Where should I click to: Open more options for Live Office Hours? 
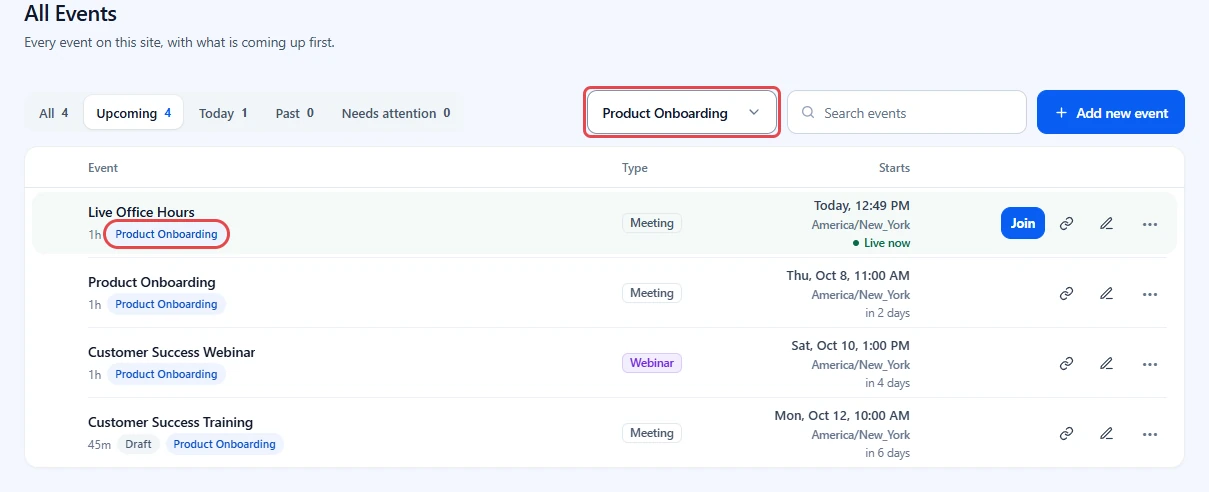coord(1149,224)
